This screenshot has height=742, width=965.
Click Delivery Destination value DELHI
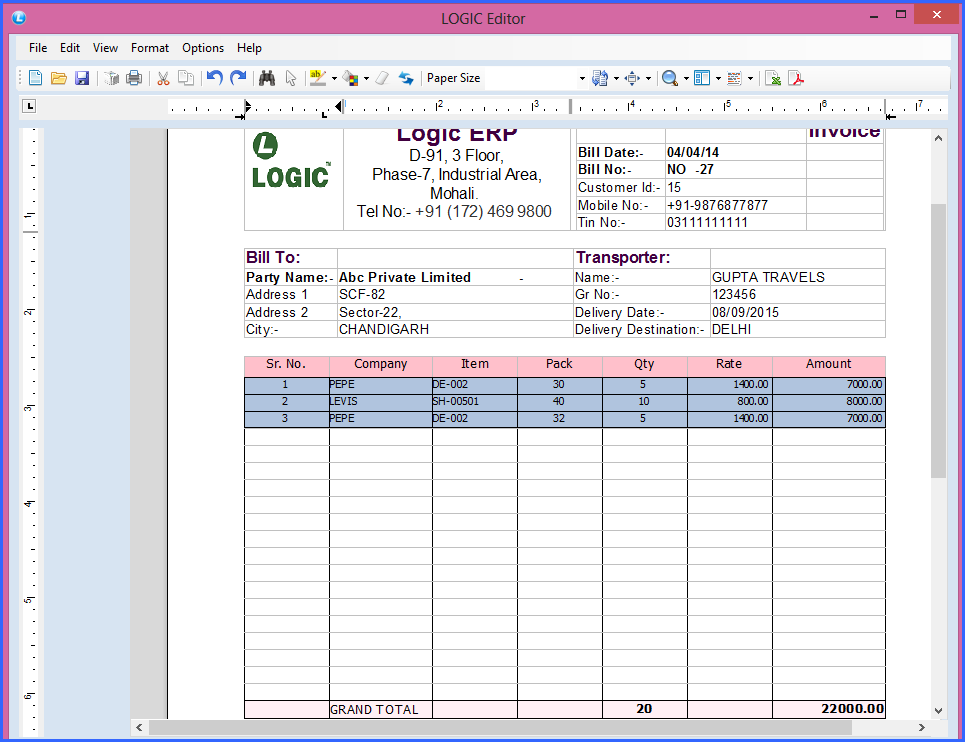pos(731,329)
